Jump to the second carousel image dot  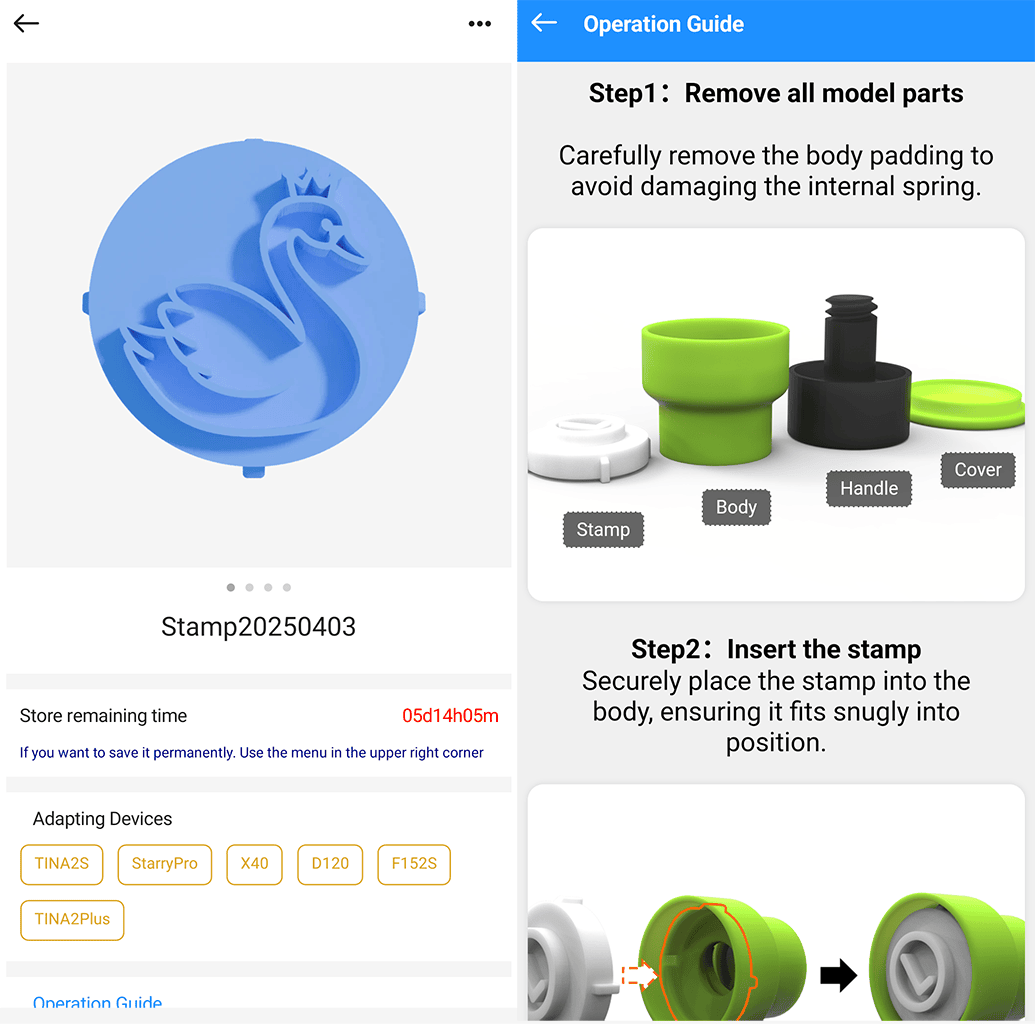click(x=250, y=587)
